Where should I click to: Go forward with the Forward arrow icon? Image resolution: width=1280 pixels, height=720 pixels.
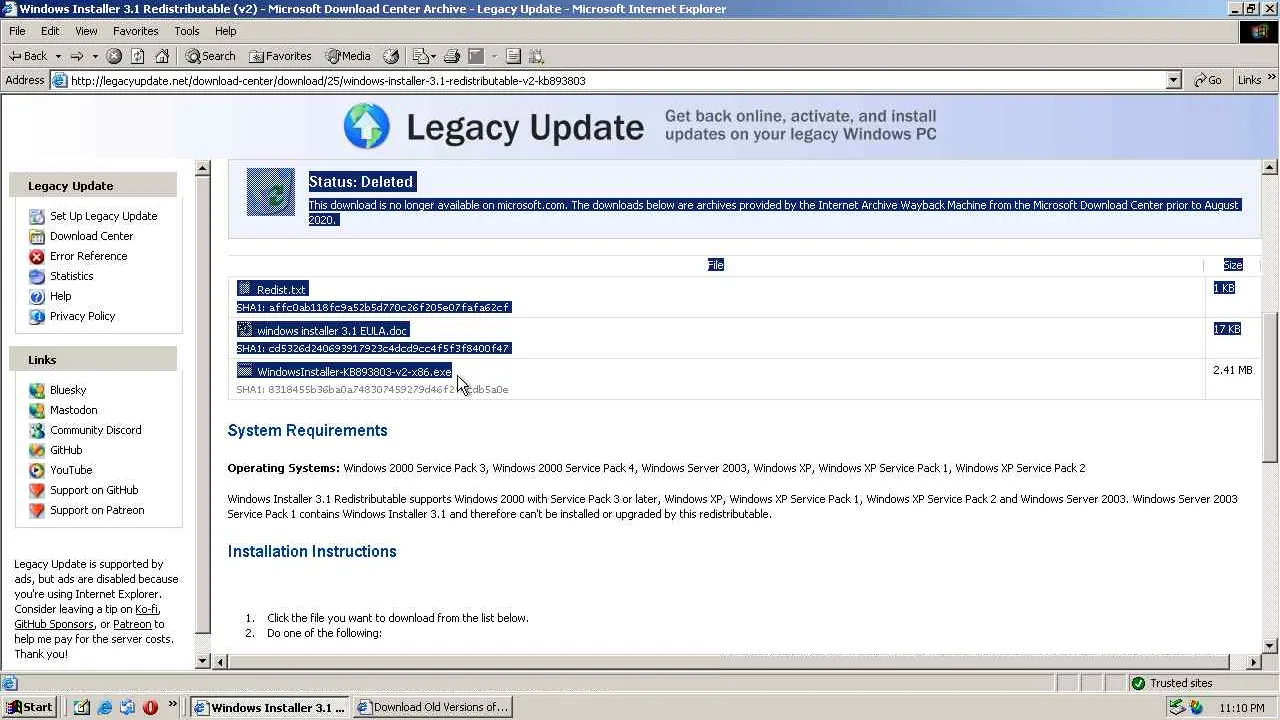tap(76, 56)
